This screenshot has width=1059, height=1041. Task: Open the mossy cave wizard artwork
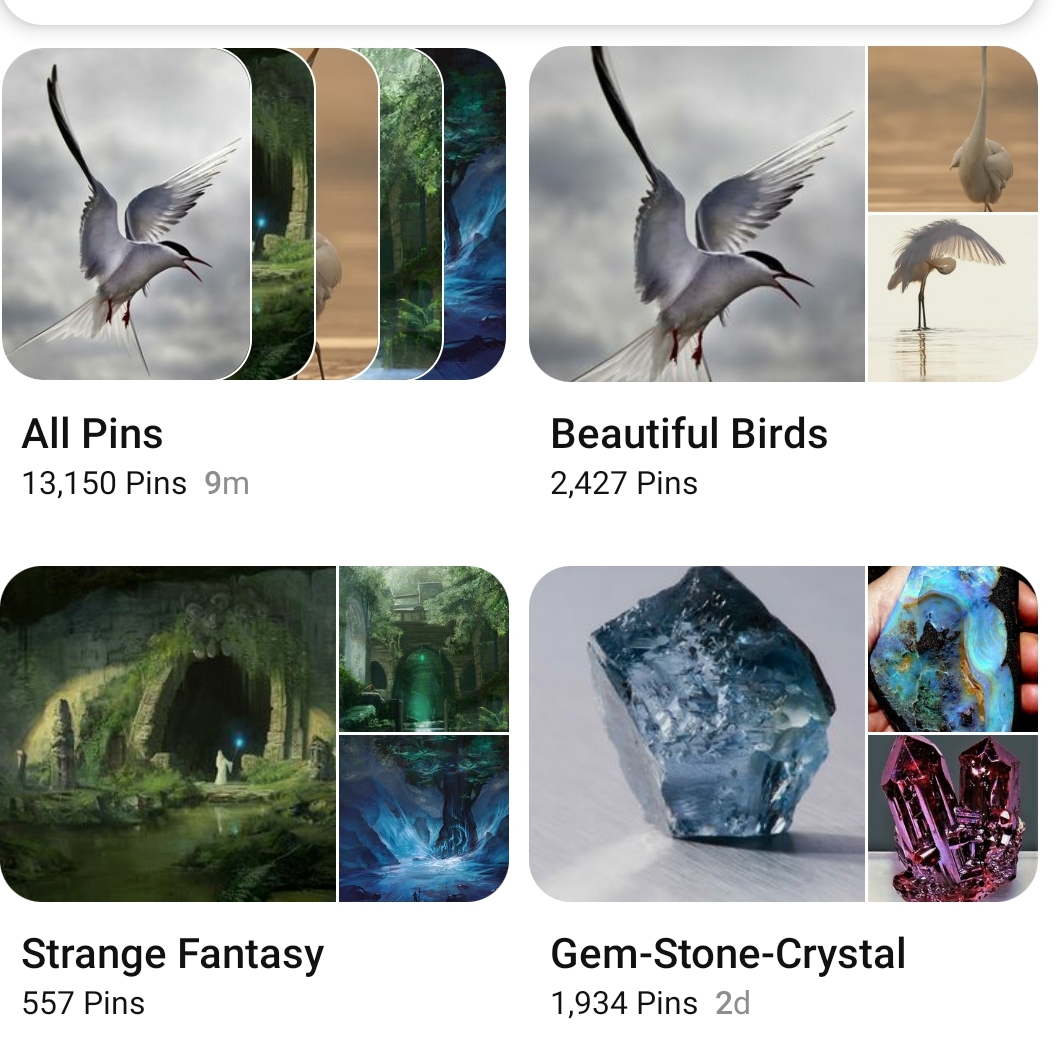coord(167,734)
